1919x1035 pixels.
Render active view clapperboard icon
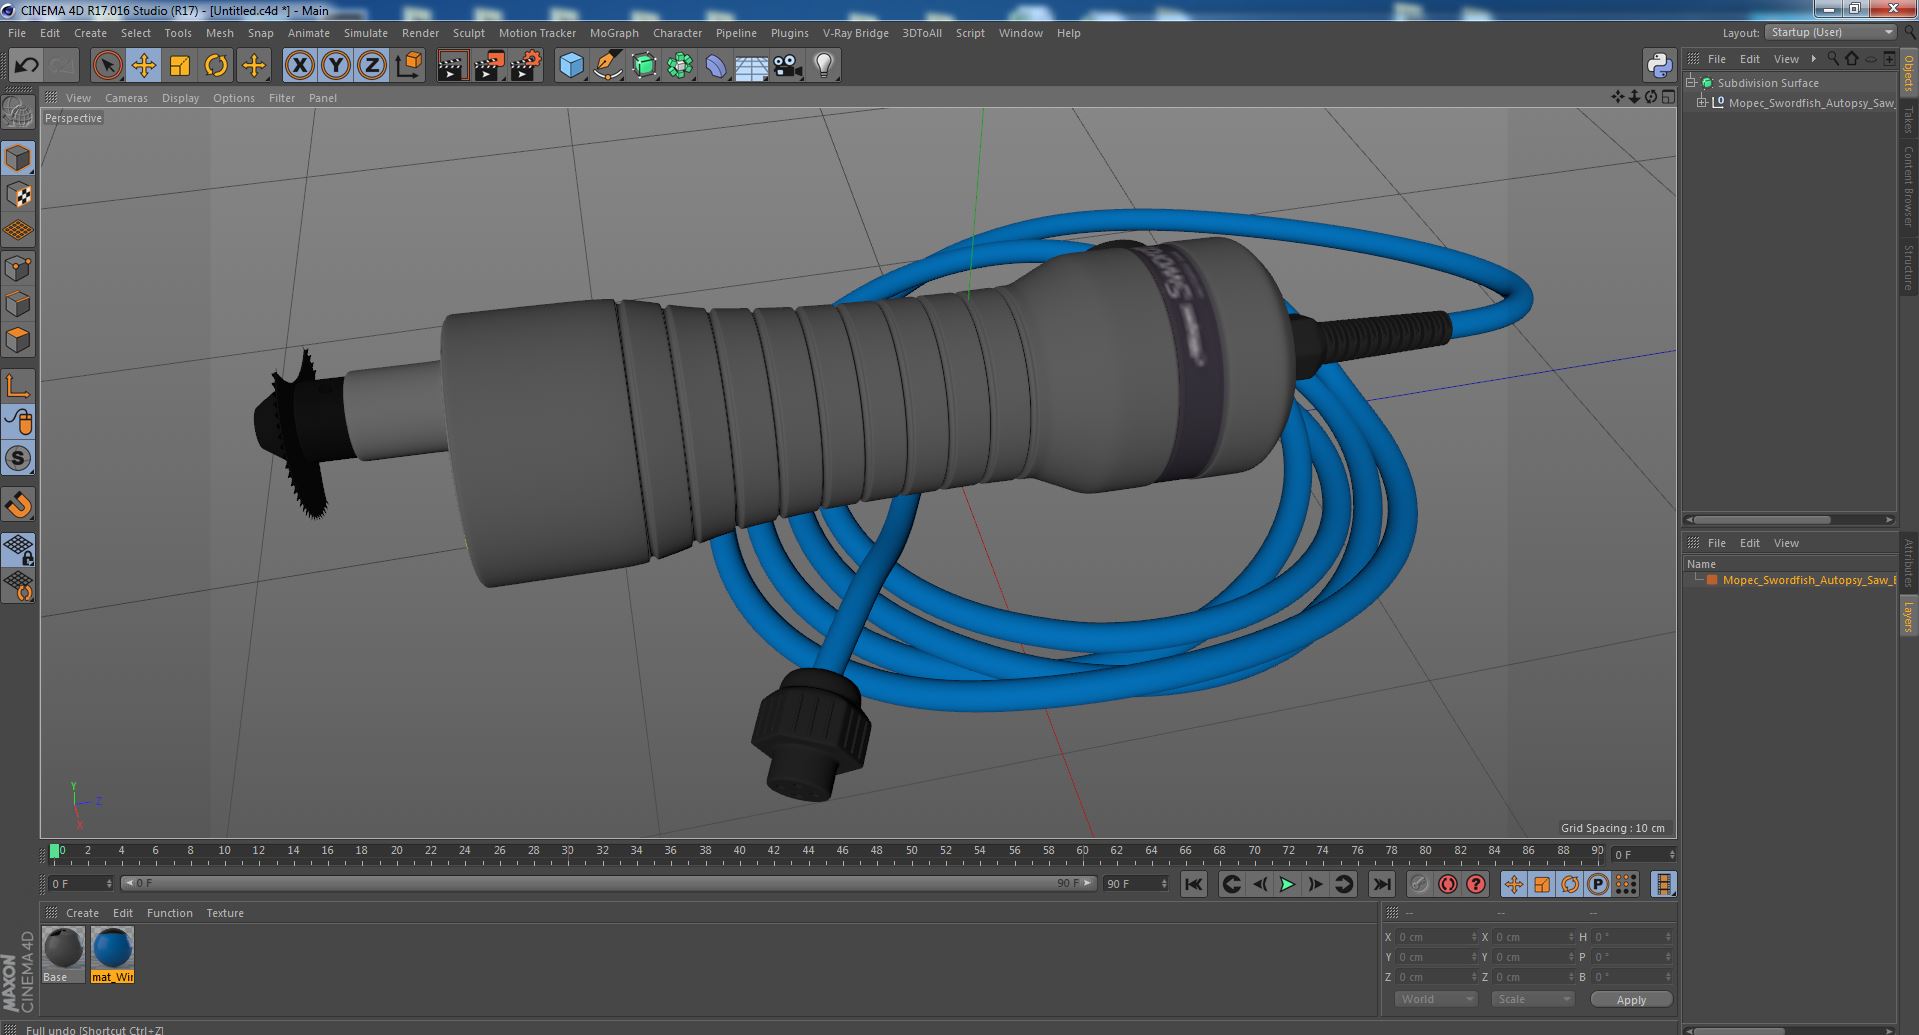[x=452, y=66]
